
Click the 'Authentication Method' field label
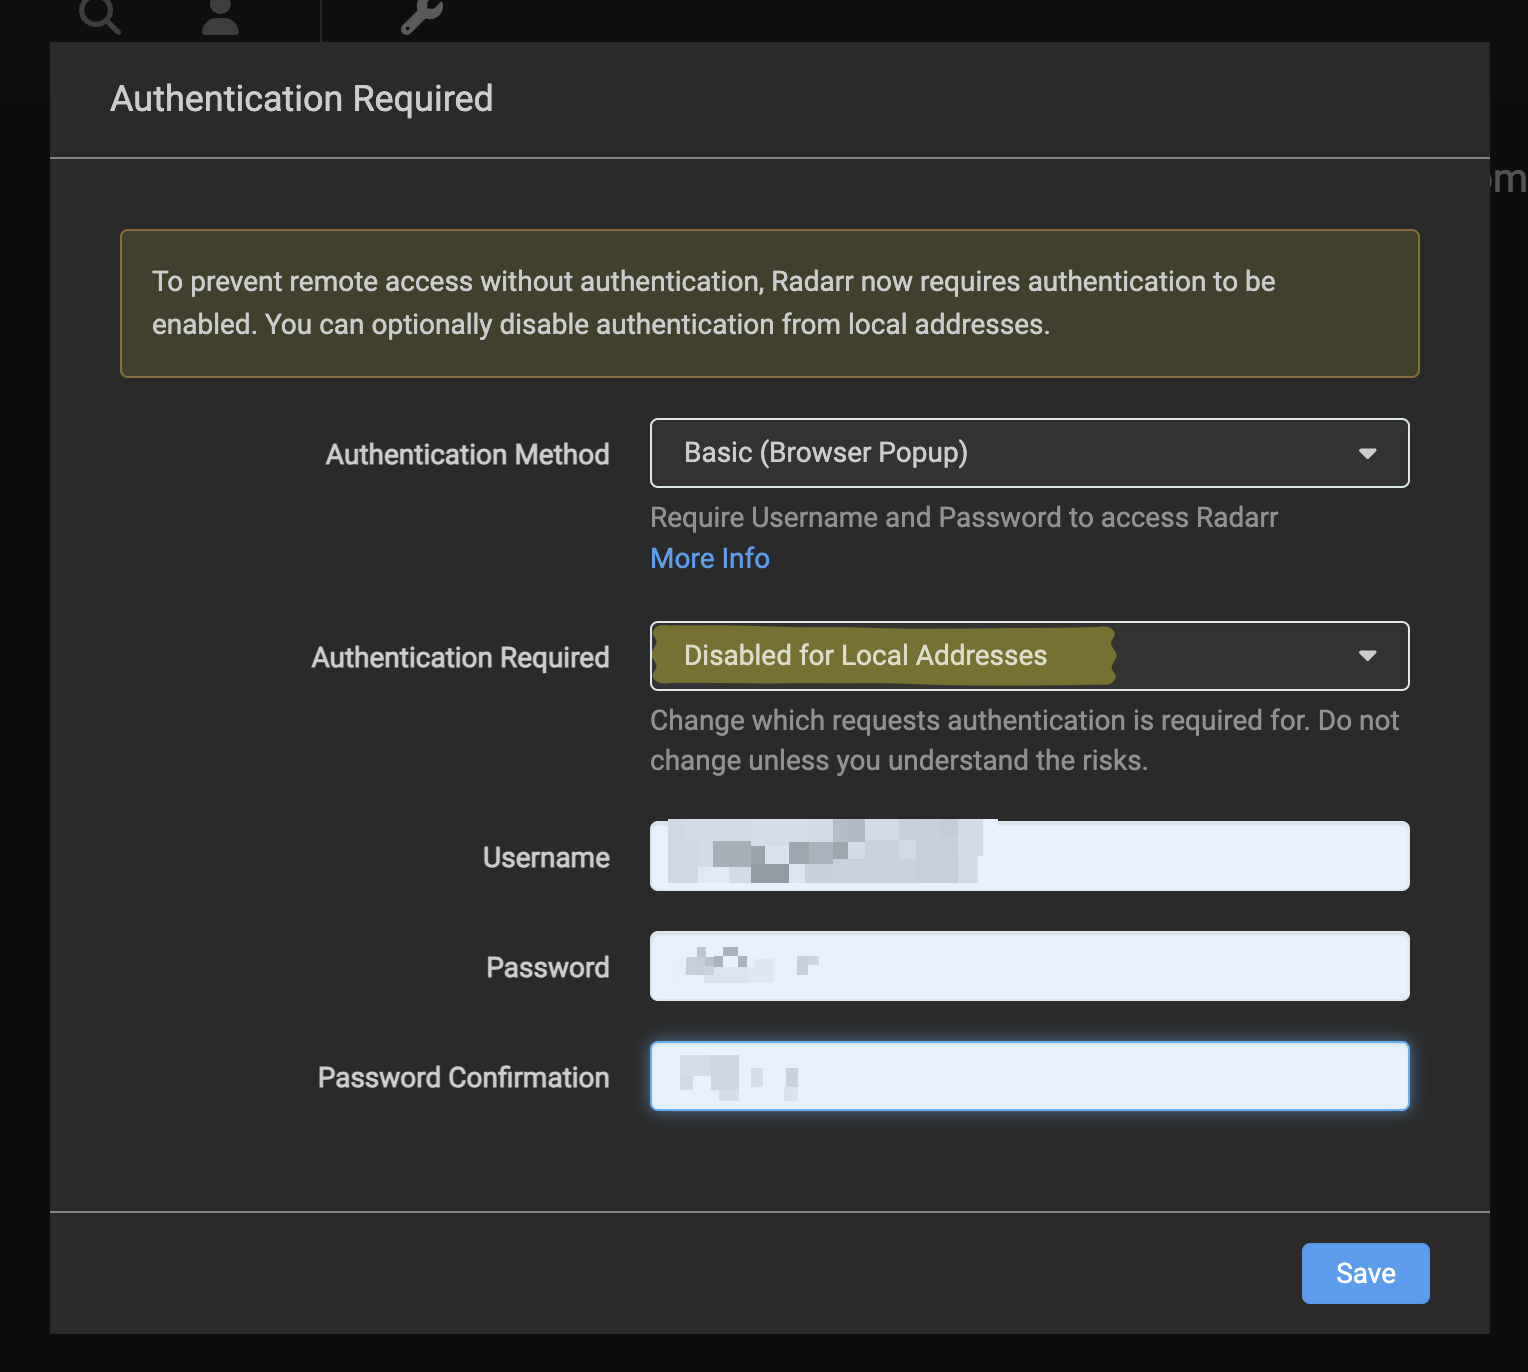tap(467, 455)
